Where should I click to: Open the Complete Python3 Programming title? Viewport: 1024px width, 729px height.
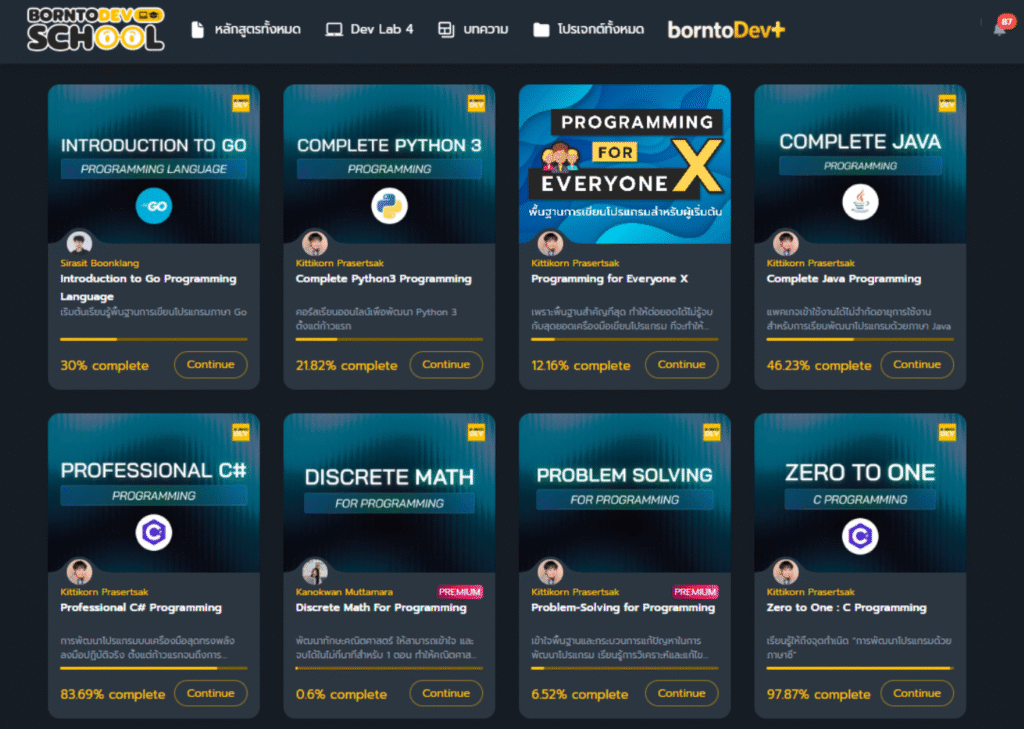383,279
